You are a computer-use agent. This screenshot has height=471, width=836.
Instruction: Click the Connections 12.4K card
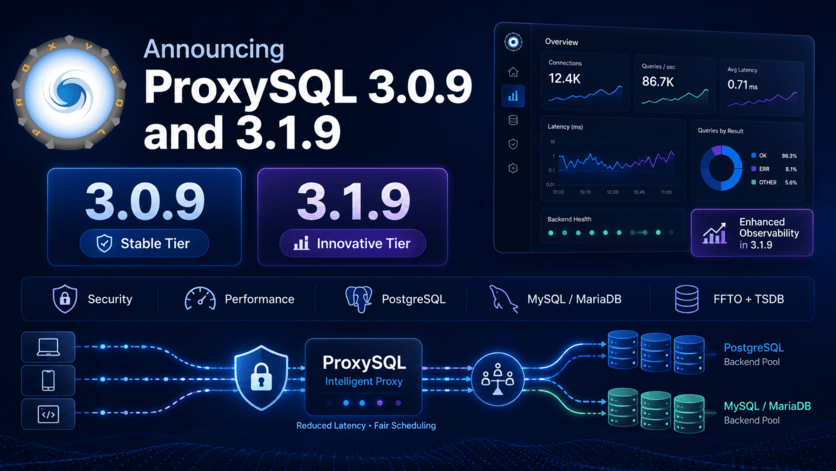coord(585,81)
